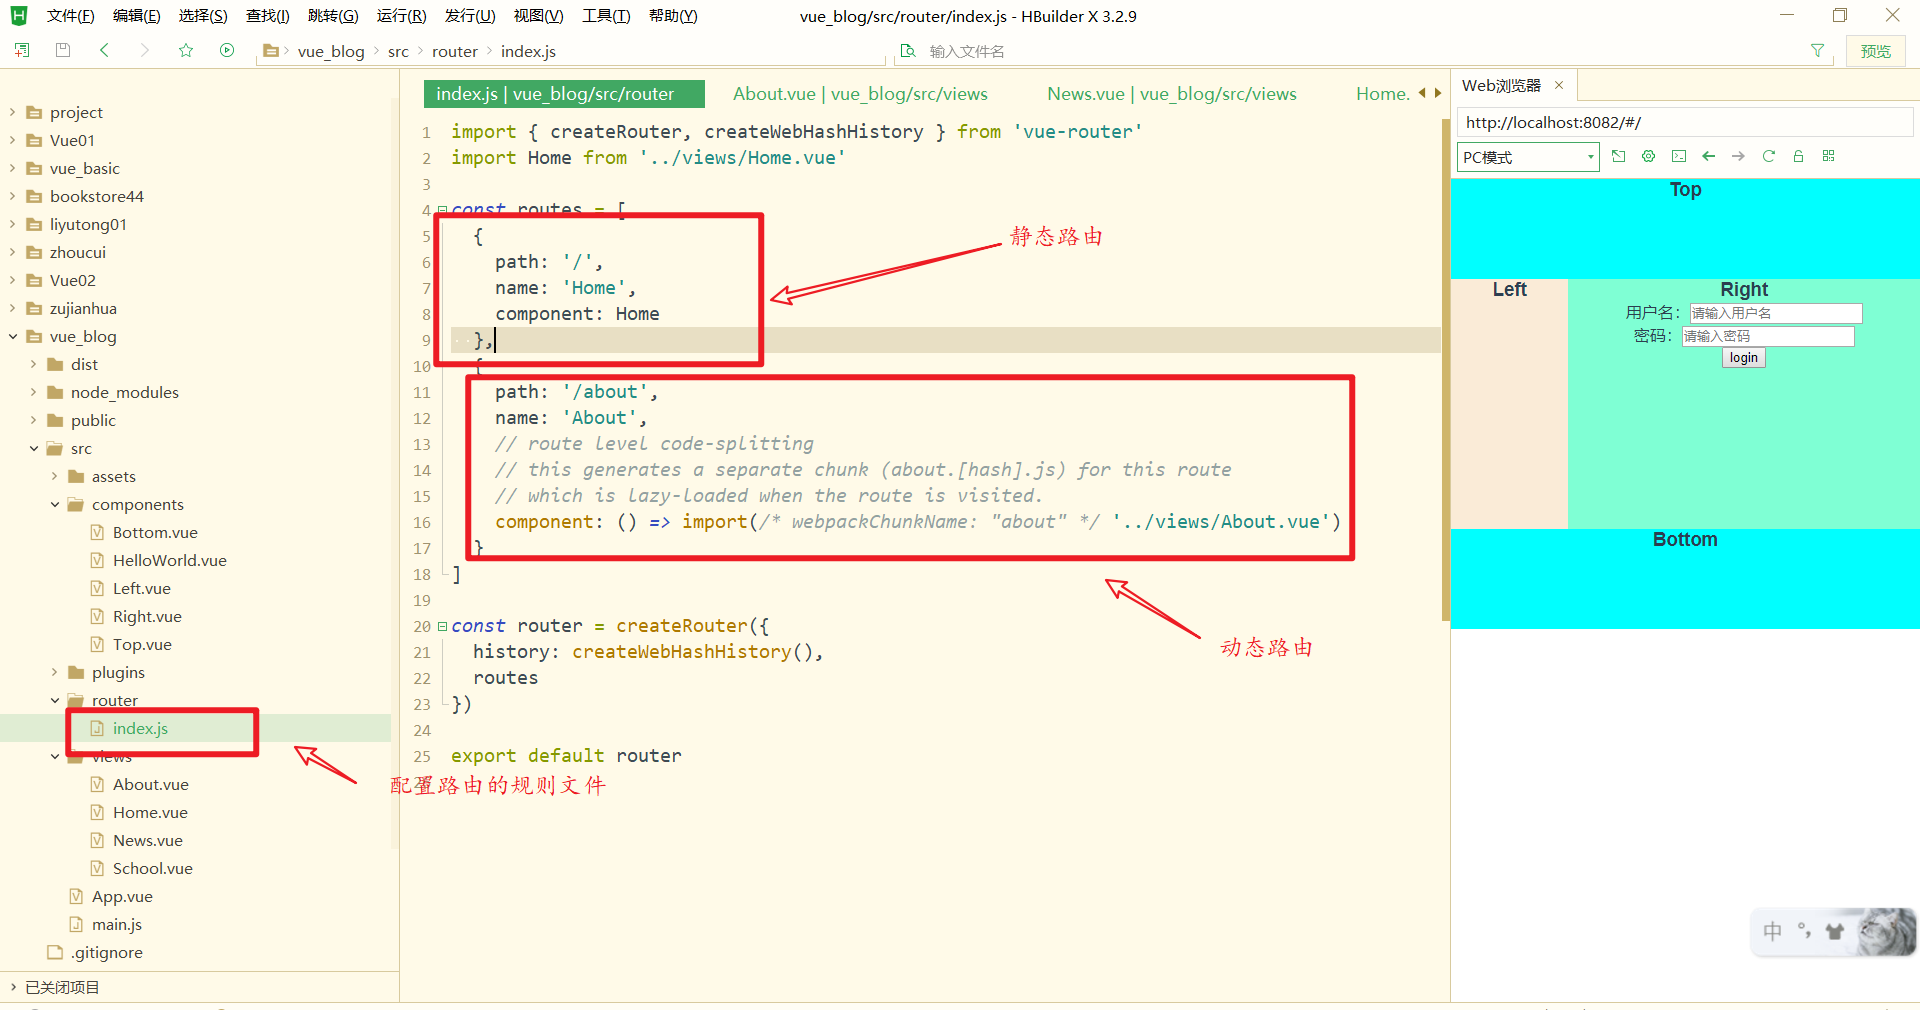Click the editor vertical scrollbar

tap(1446, 370)
